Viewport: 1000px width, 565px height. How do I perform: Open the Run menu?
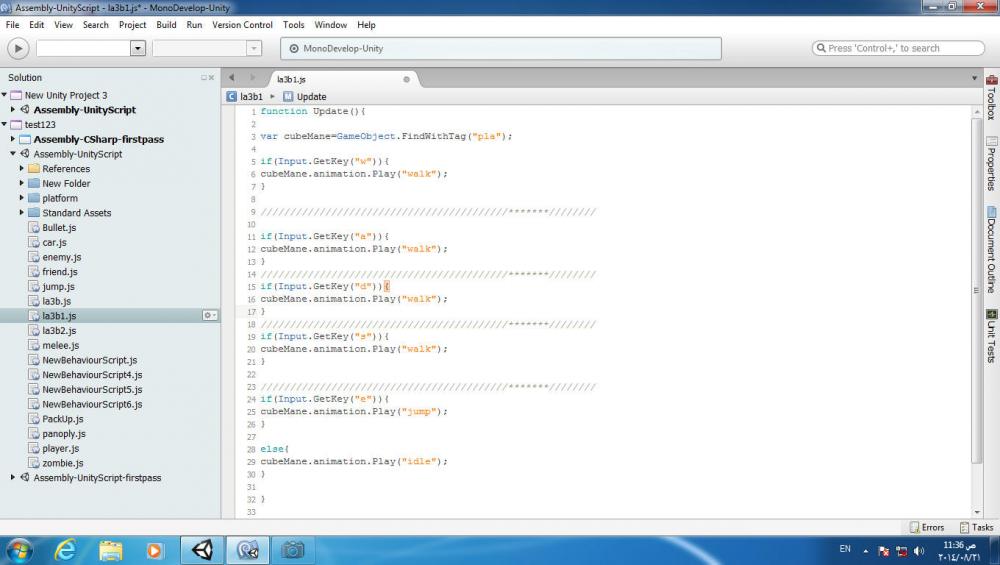pyautogui.click(x=194, y=25)
